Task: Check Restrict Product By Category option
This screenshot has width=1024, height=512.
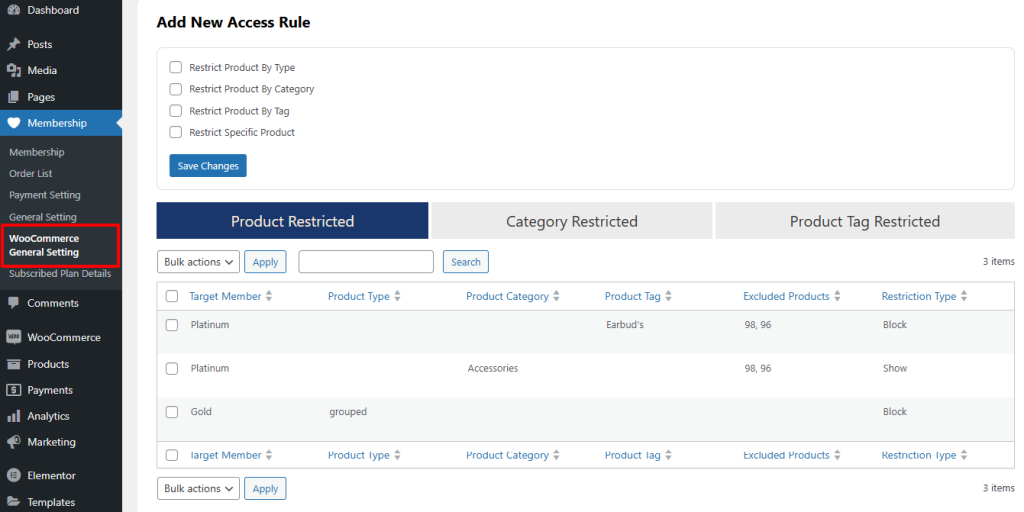Action: [176, 89]
